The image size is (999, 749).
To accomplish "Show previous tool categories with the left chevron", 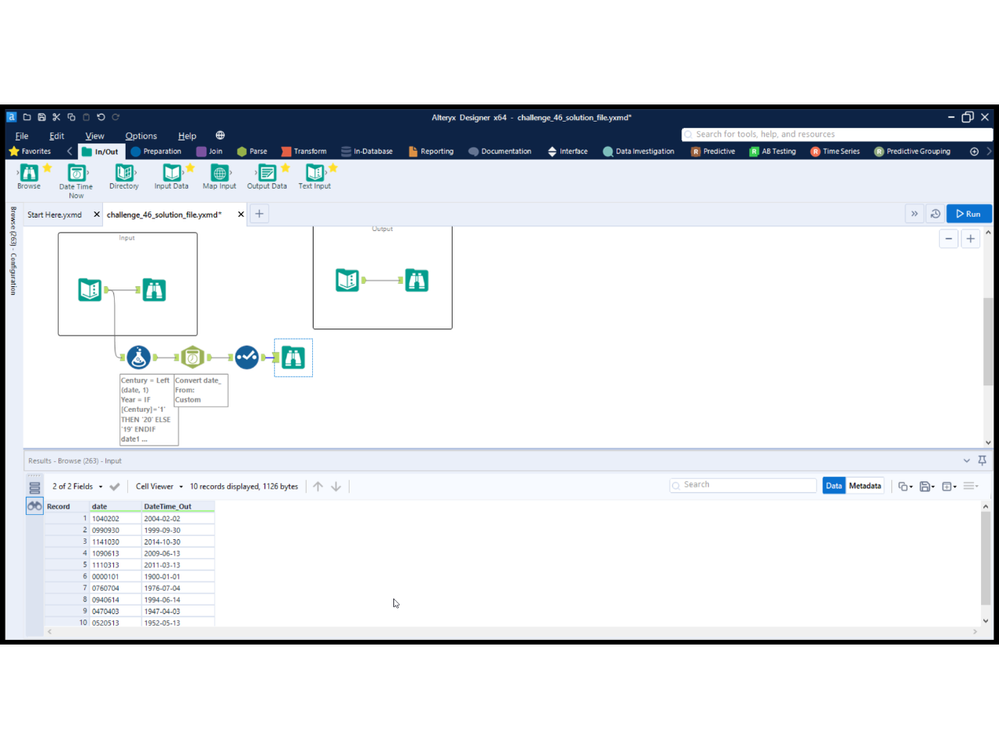I will tap(69, 152).
